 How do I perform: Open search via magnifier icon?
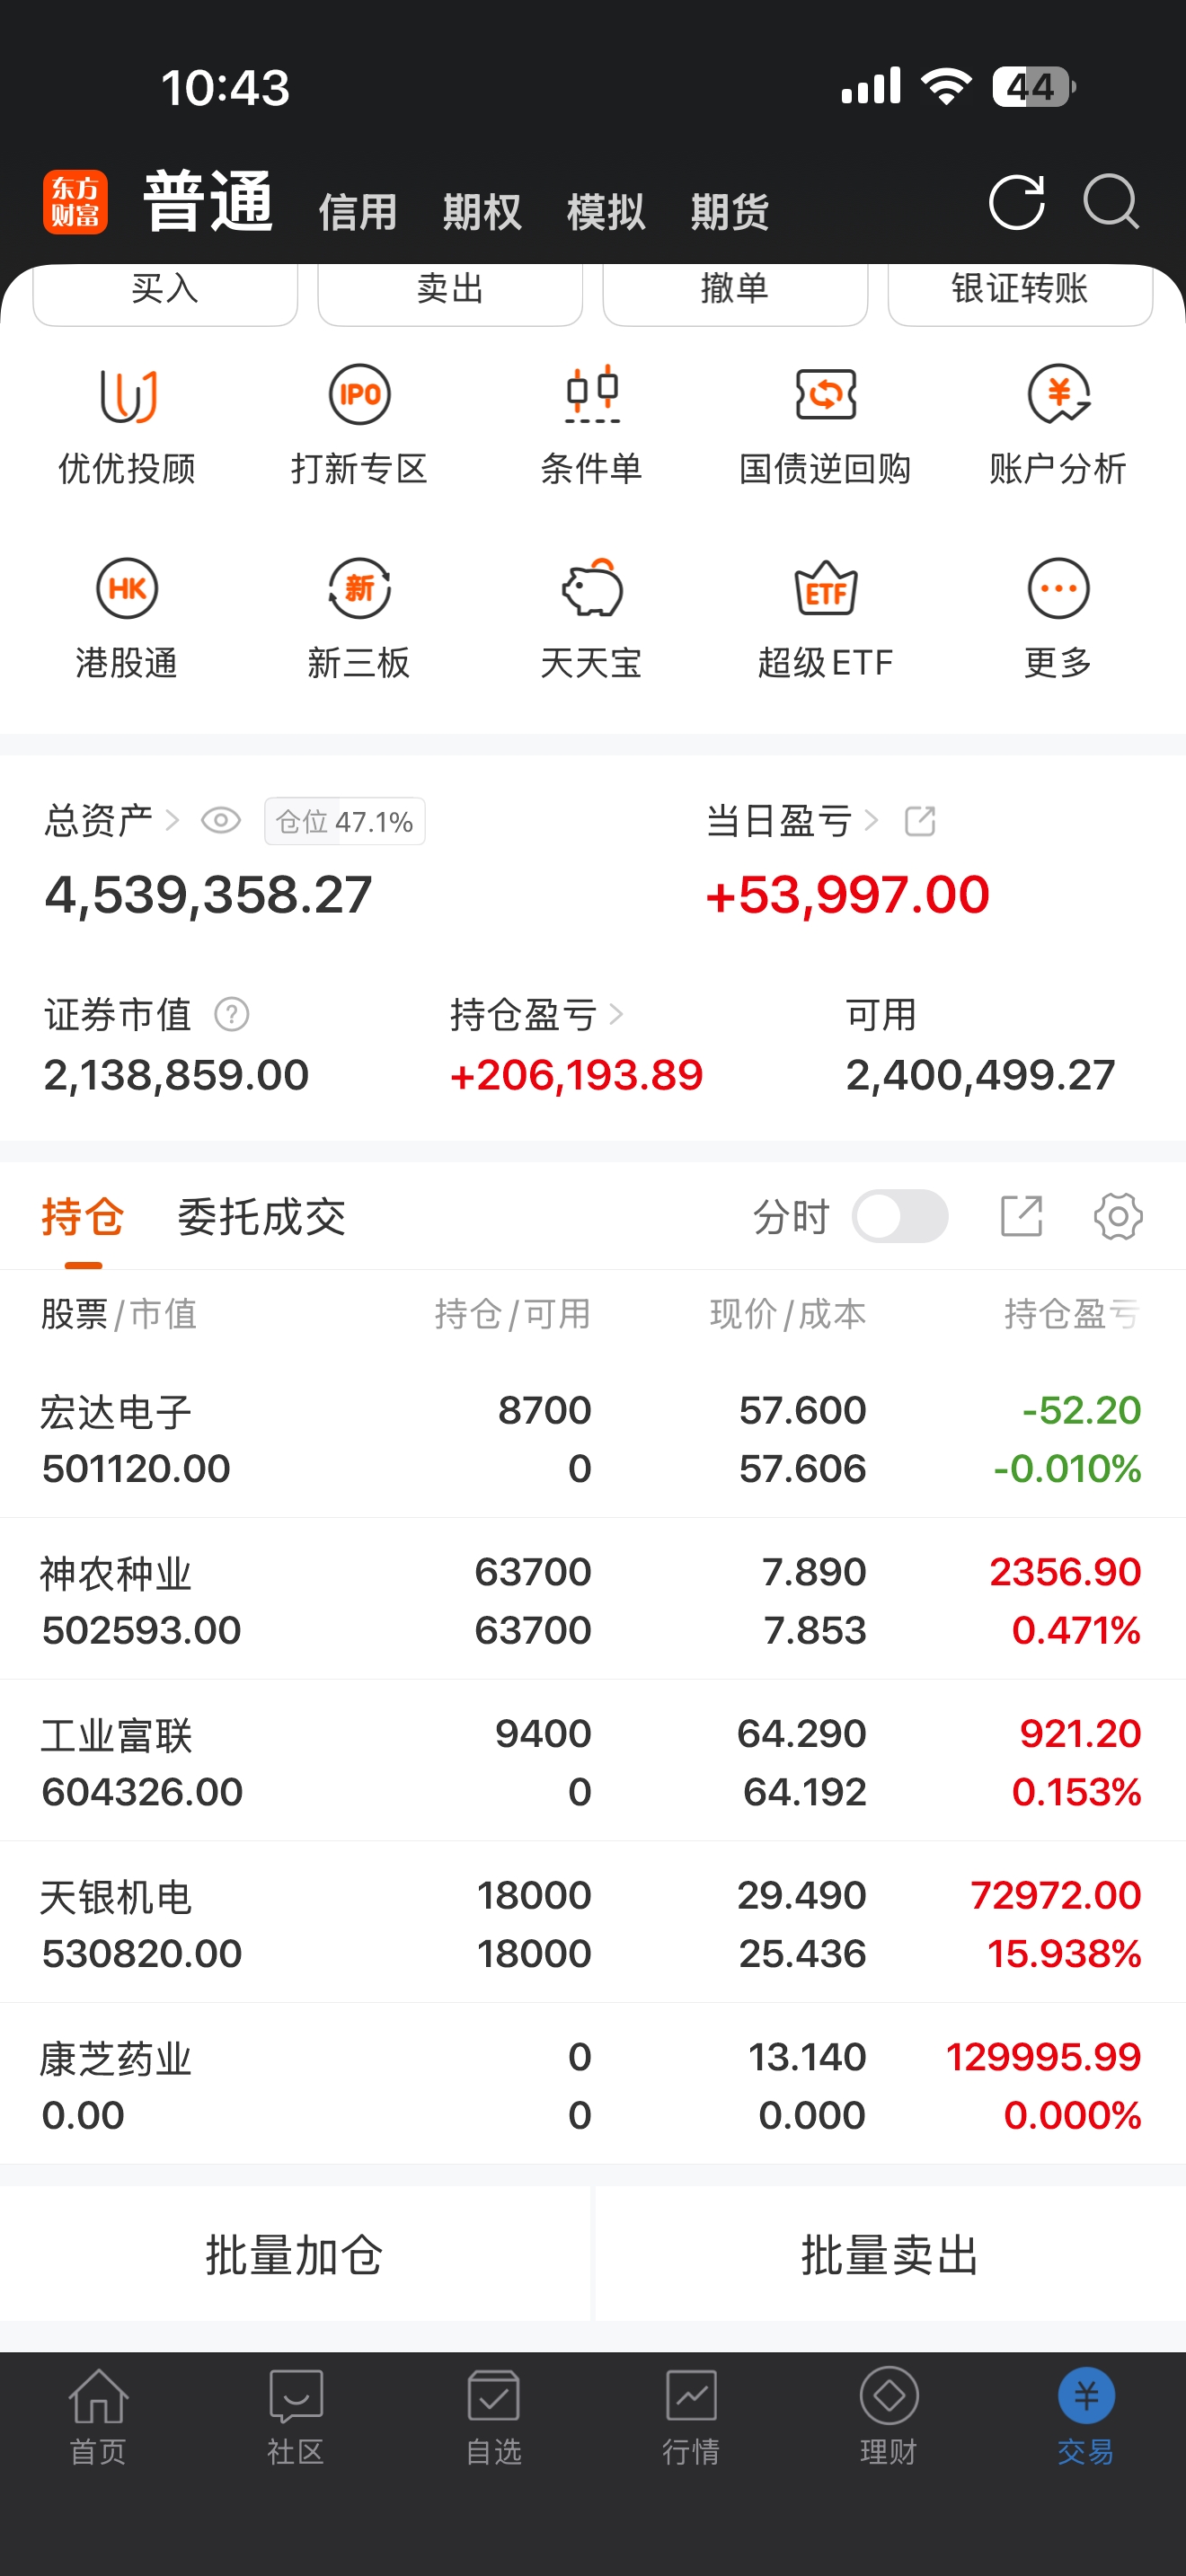(1111, 203)
